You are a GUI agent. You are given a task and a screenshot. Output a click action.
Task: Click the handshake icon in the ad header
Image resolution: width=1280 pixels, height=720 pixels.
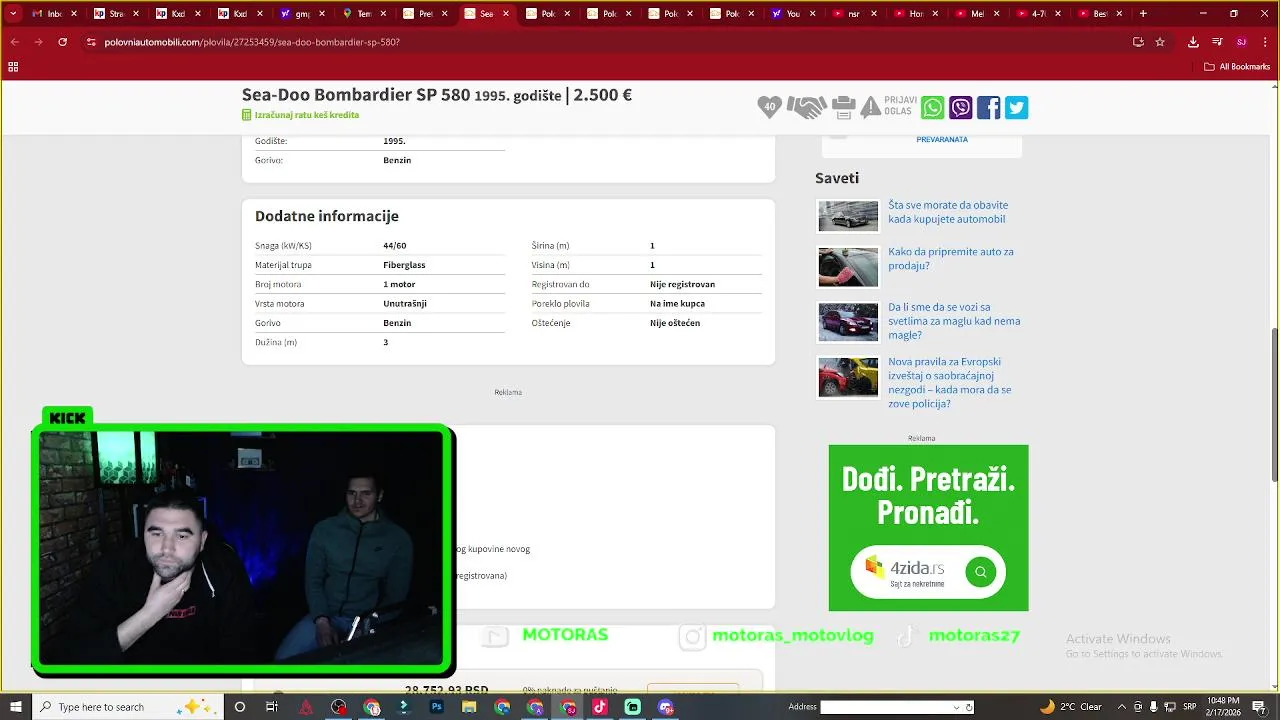[807, 107]
